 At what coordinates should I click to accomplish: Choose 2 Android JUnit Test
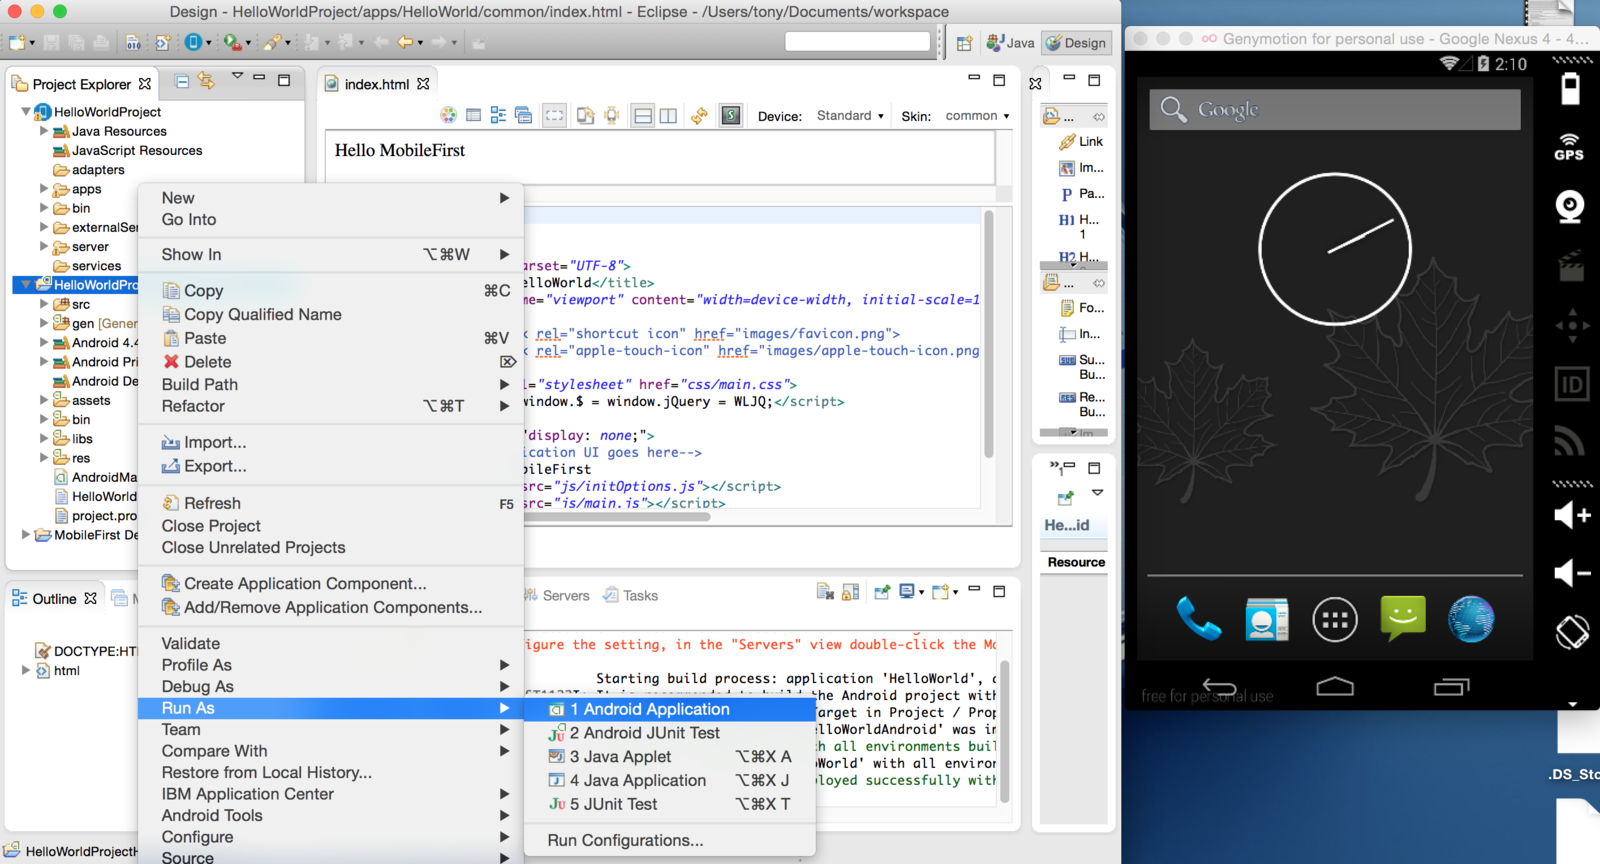pyautogui.click(x=669, y=733)
